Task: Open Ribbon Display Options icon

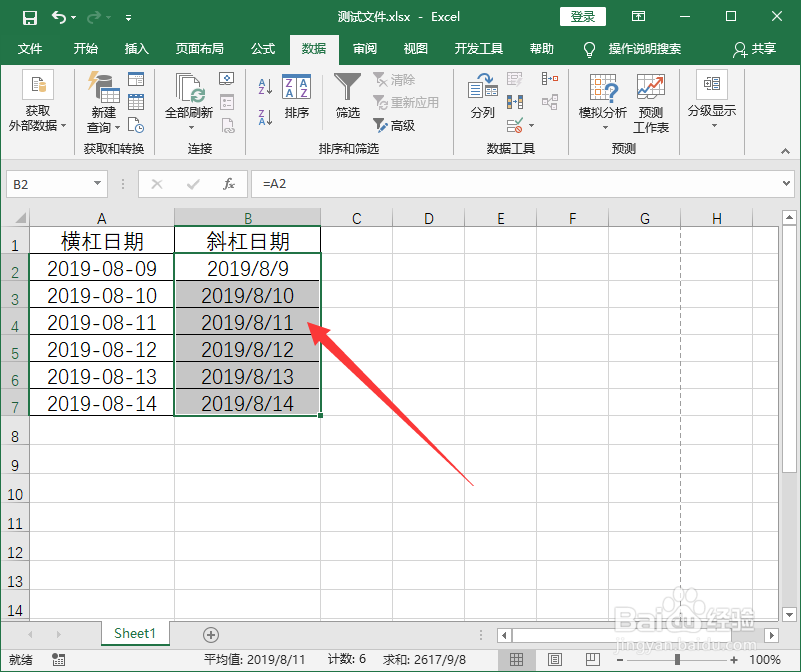Action: (638, 16)
